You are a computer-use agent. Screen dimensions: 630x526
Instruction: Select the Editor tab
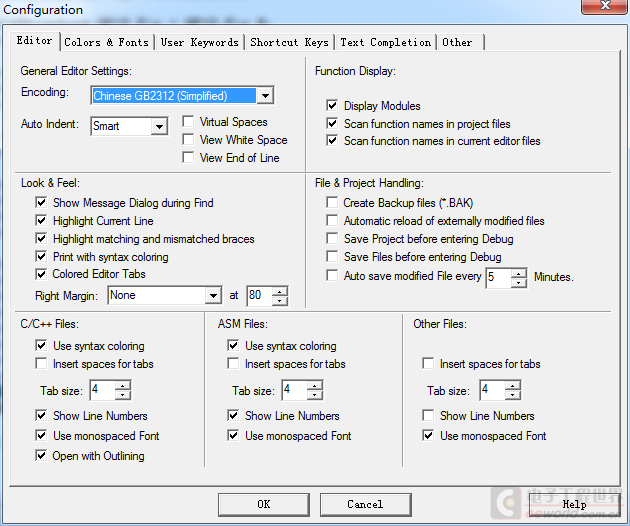tap(35, 41)
